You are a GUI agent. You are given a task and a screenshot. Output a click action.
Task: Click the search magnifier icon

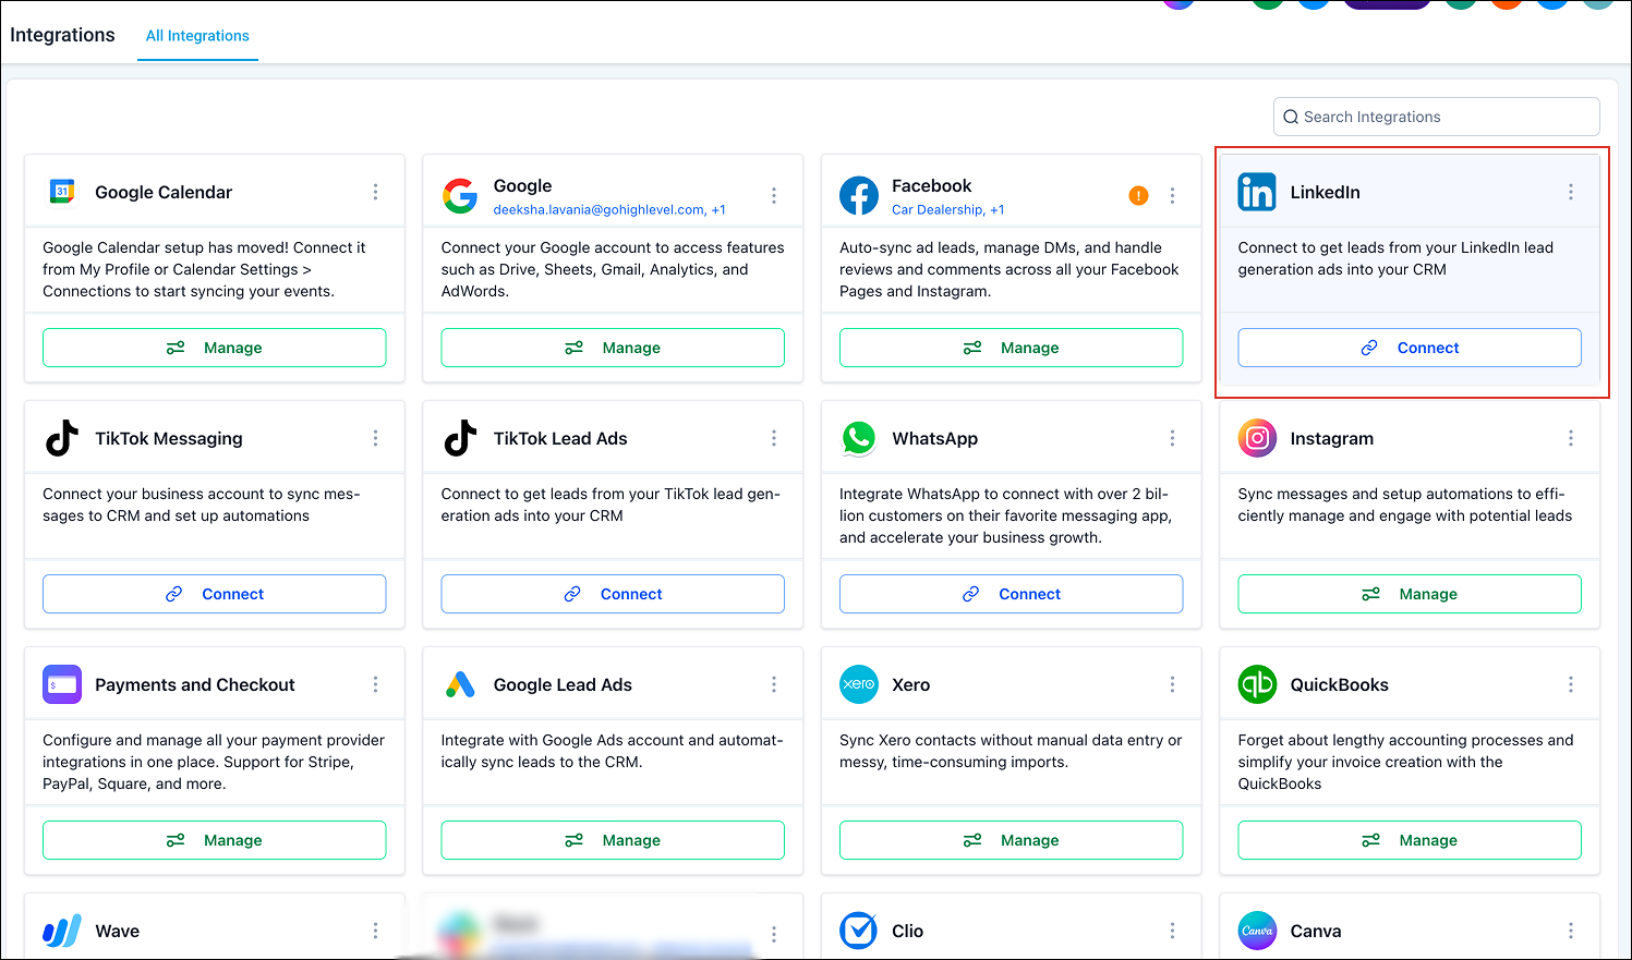pyautogui.click(x=1291, y=117)
